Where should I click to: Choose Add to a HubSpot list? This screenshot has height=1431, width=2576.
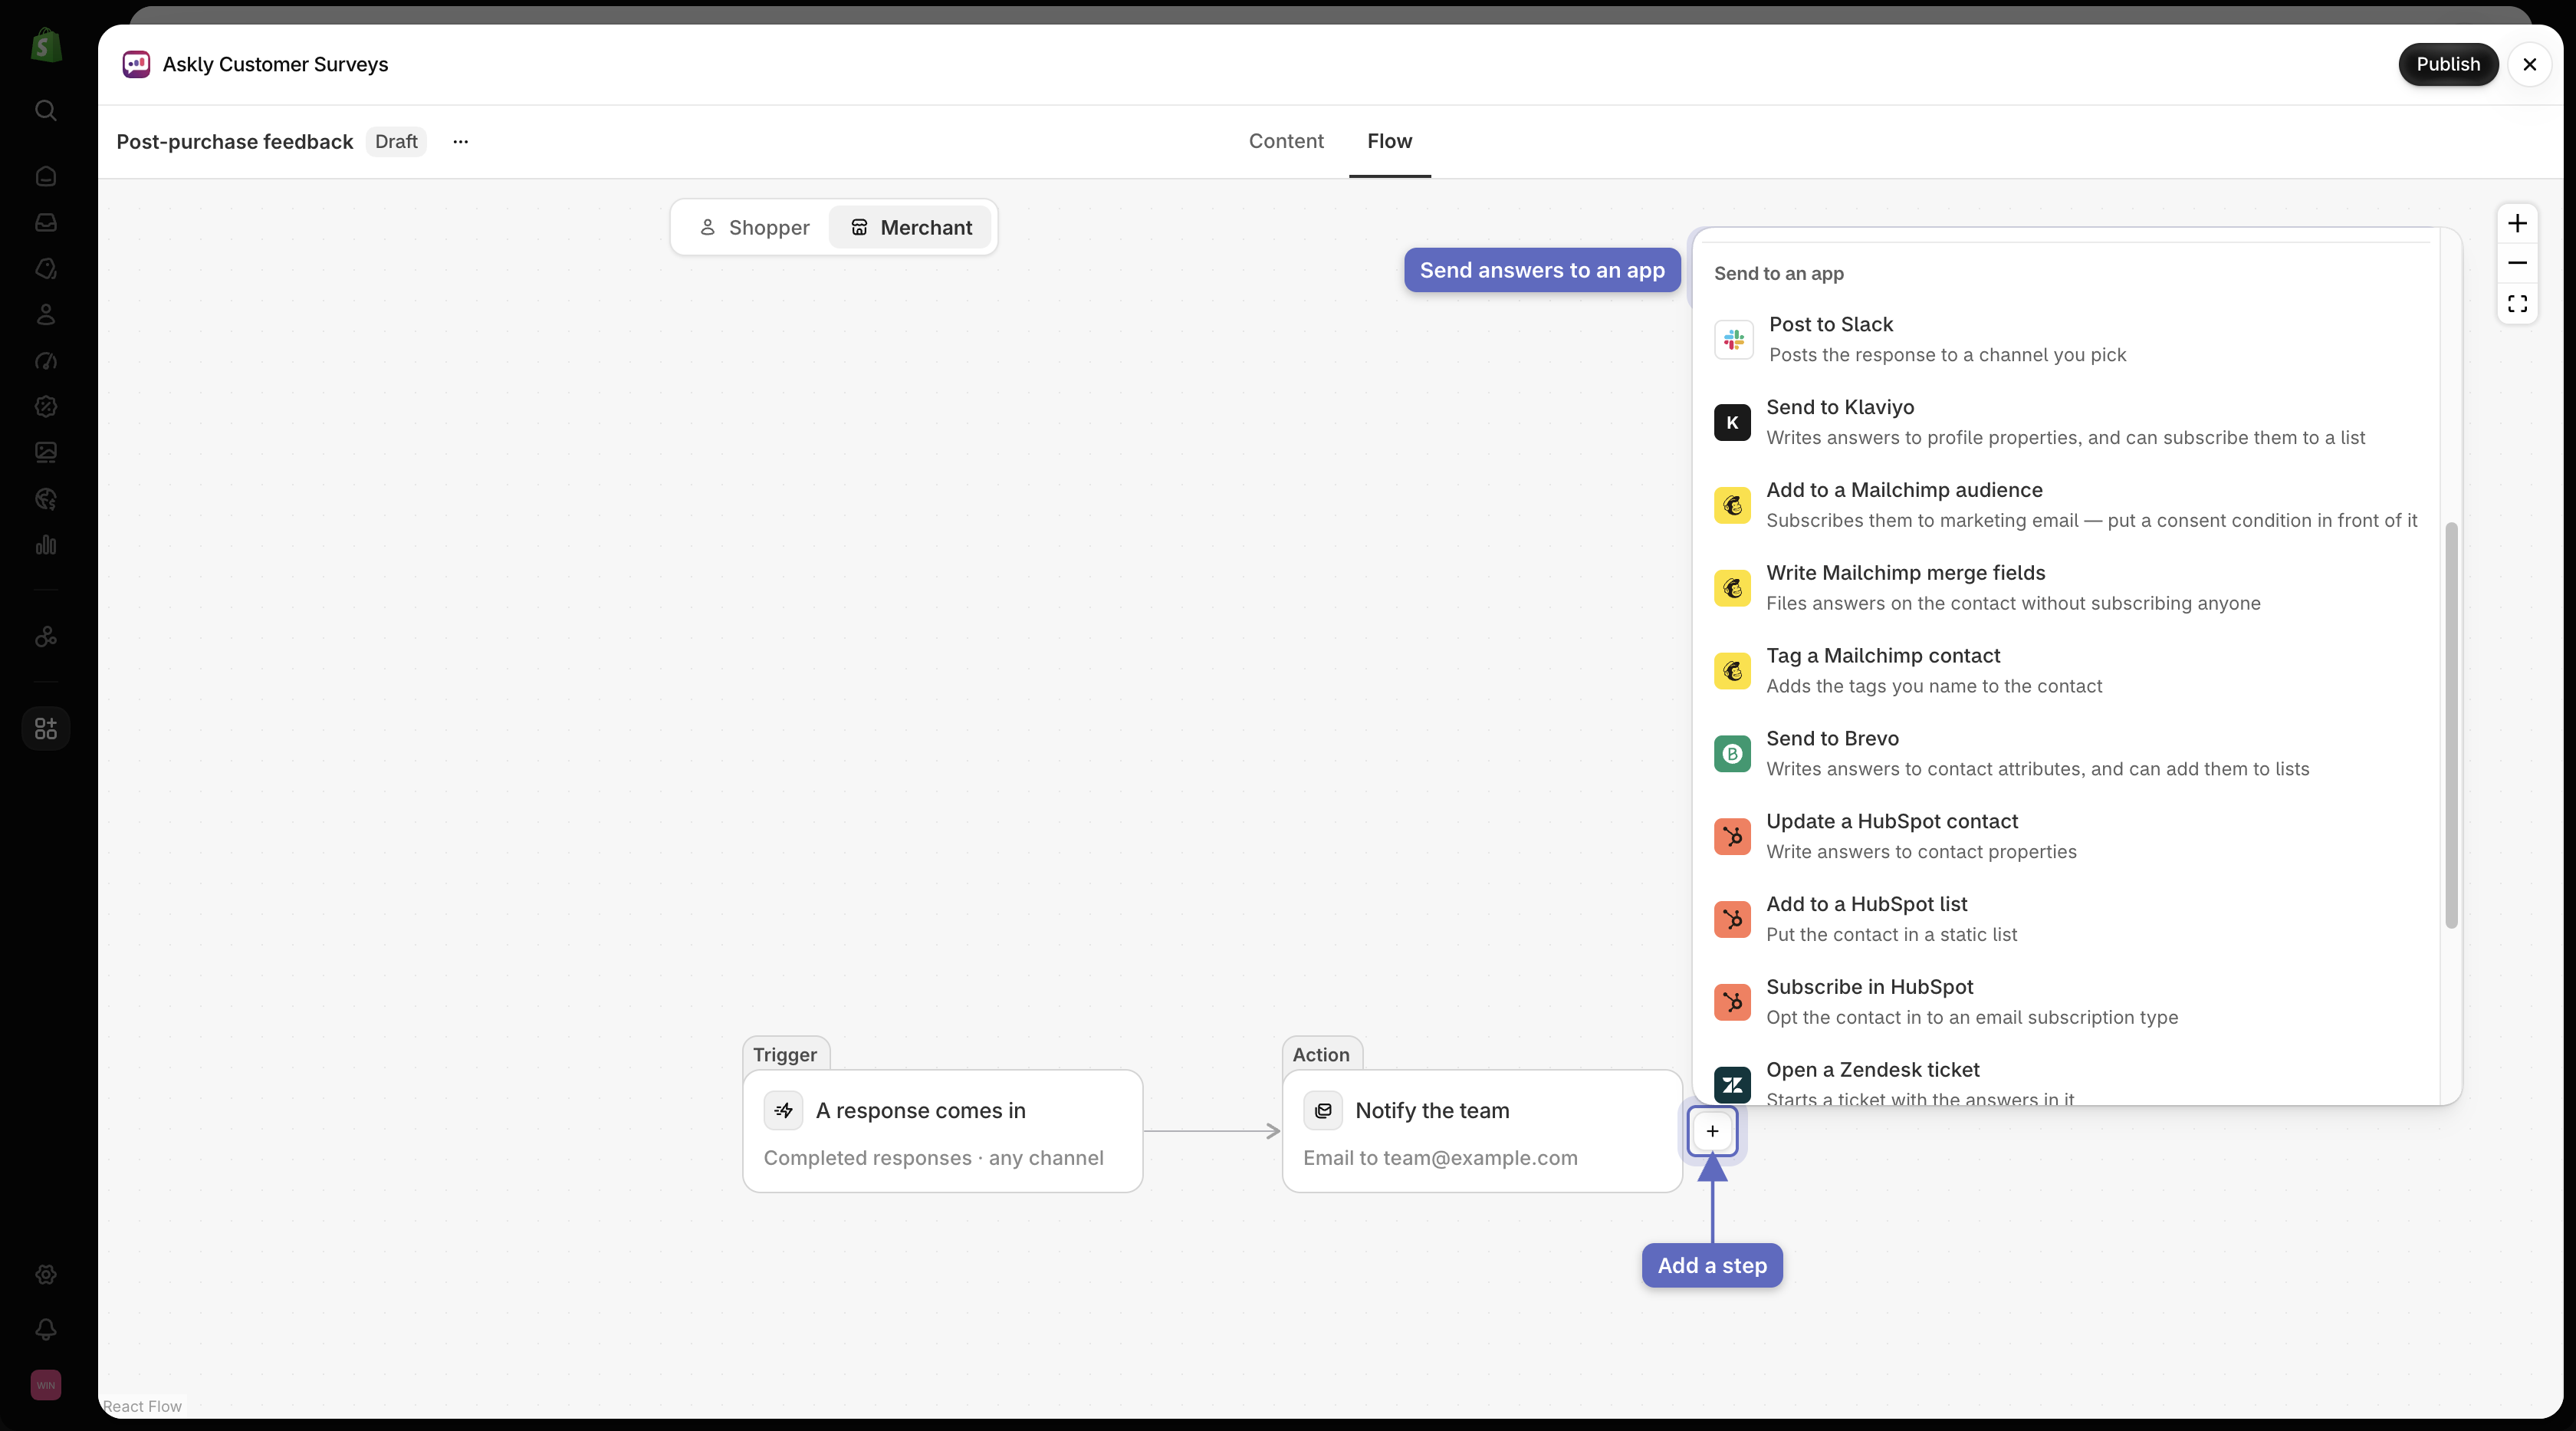click(x=2066, y=919)
